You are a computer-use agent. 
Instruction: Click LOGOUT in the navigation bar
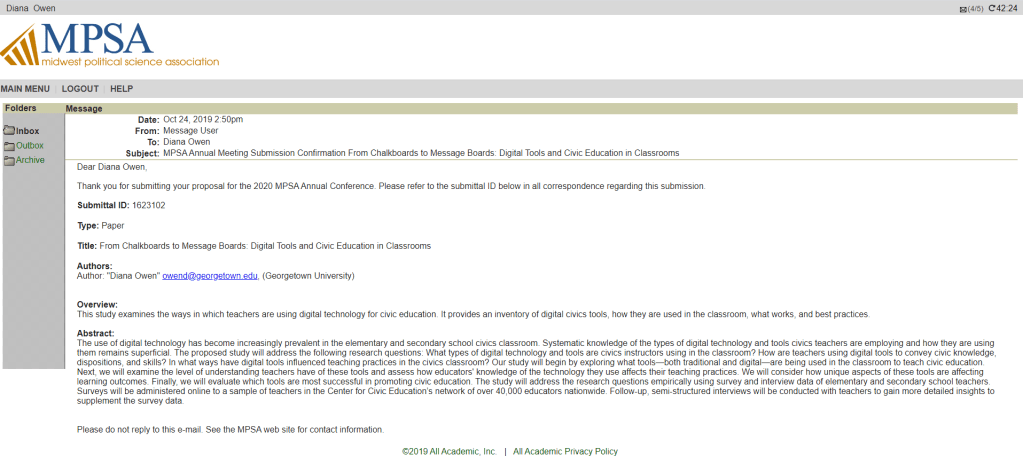coord(80,89)
